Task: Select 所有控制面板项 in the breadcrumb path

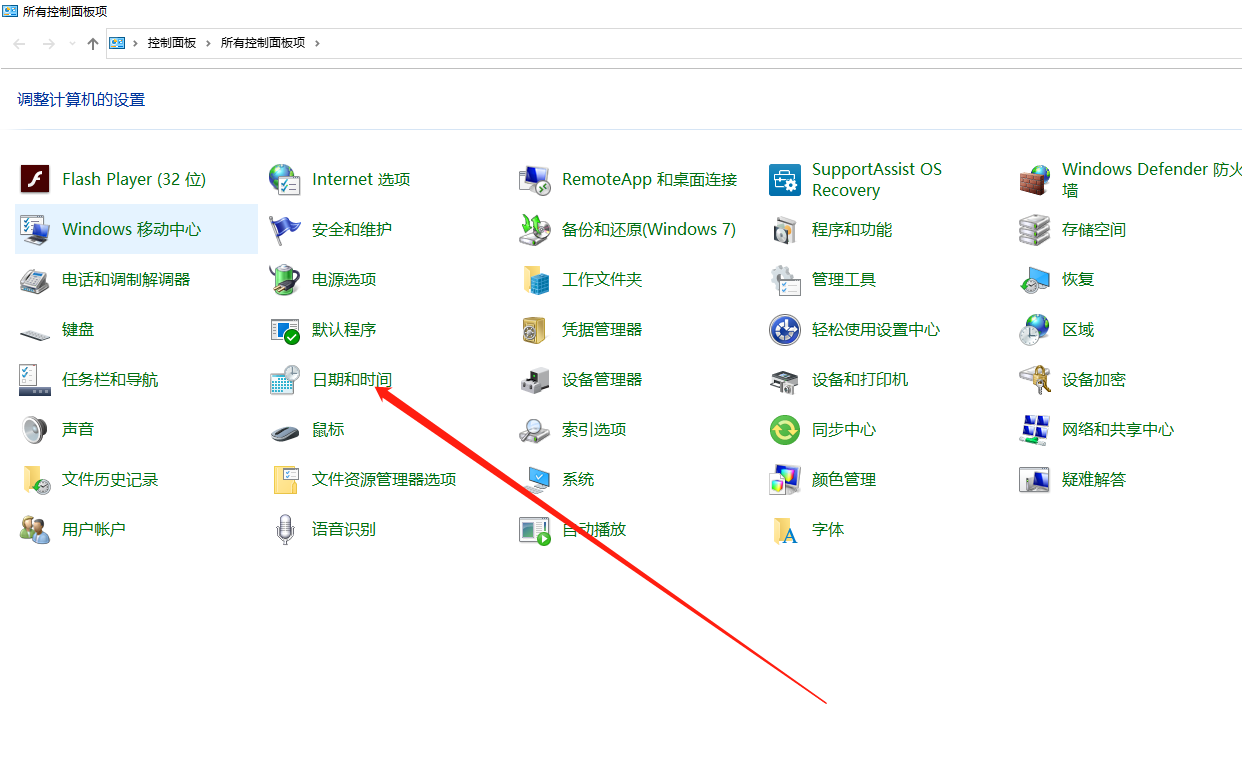Action: point(263,43)
